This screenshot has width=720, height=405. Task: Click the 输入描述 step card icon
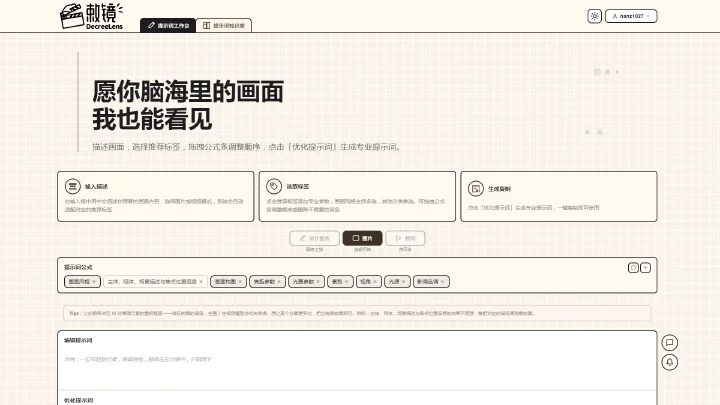click(x=73, y=186)
